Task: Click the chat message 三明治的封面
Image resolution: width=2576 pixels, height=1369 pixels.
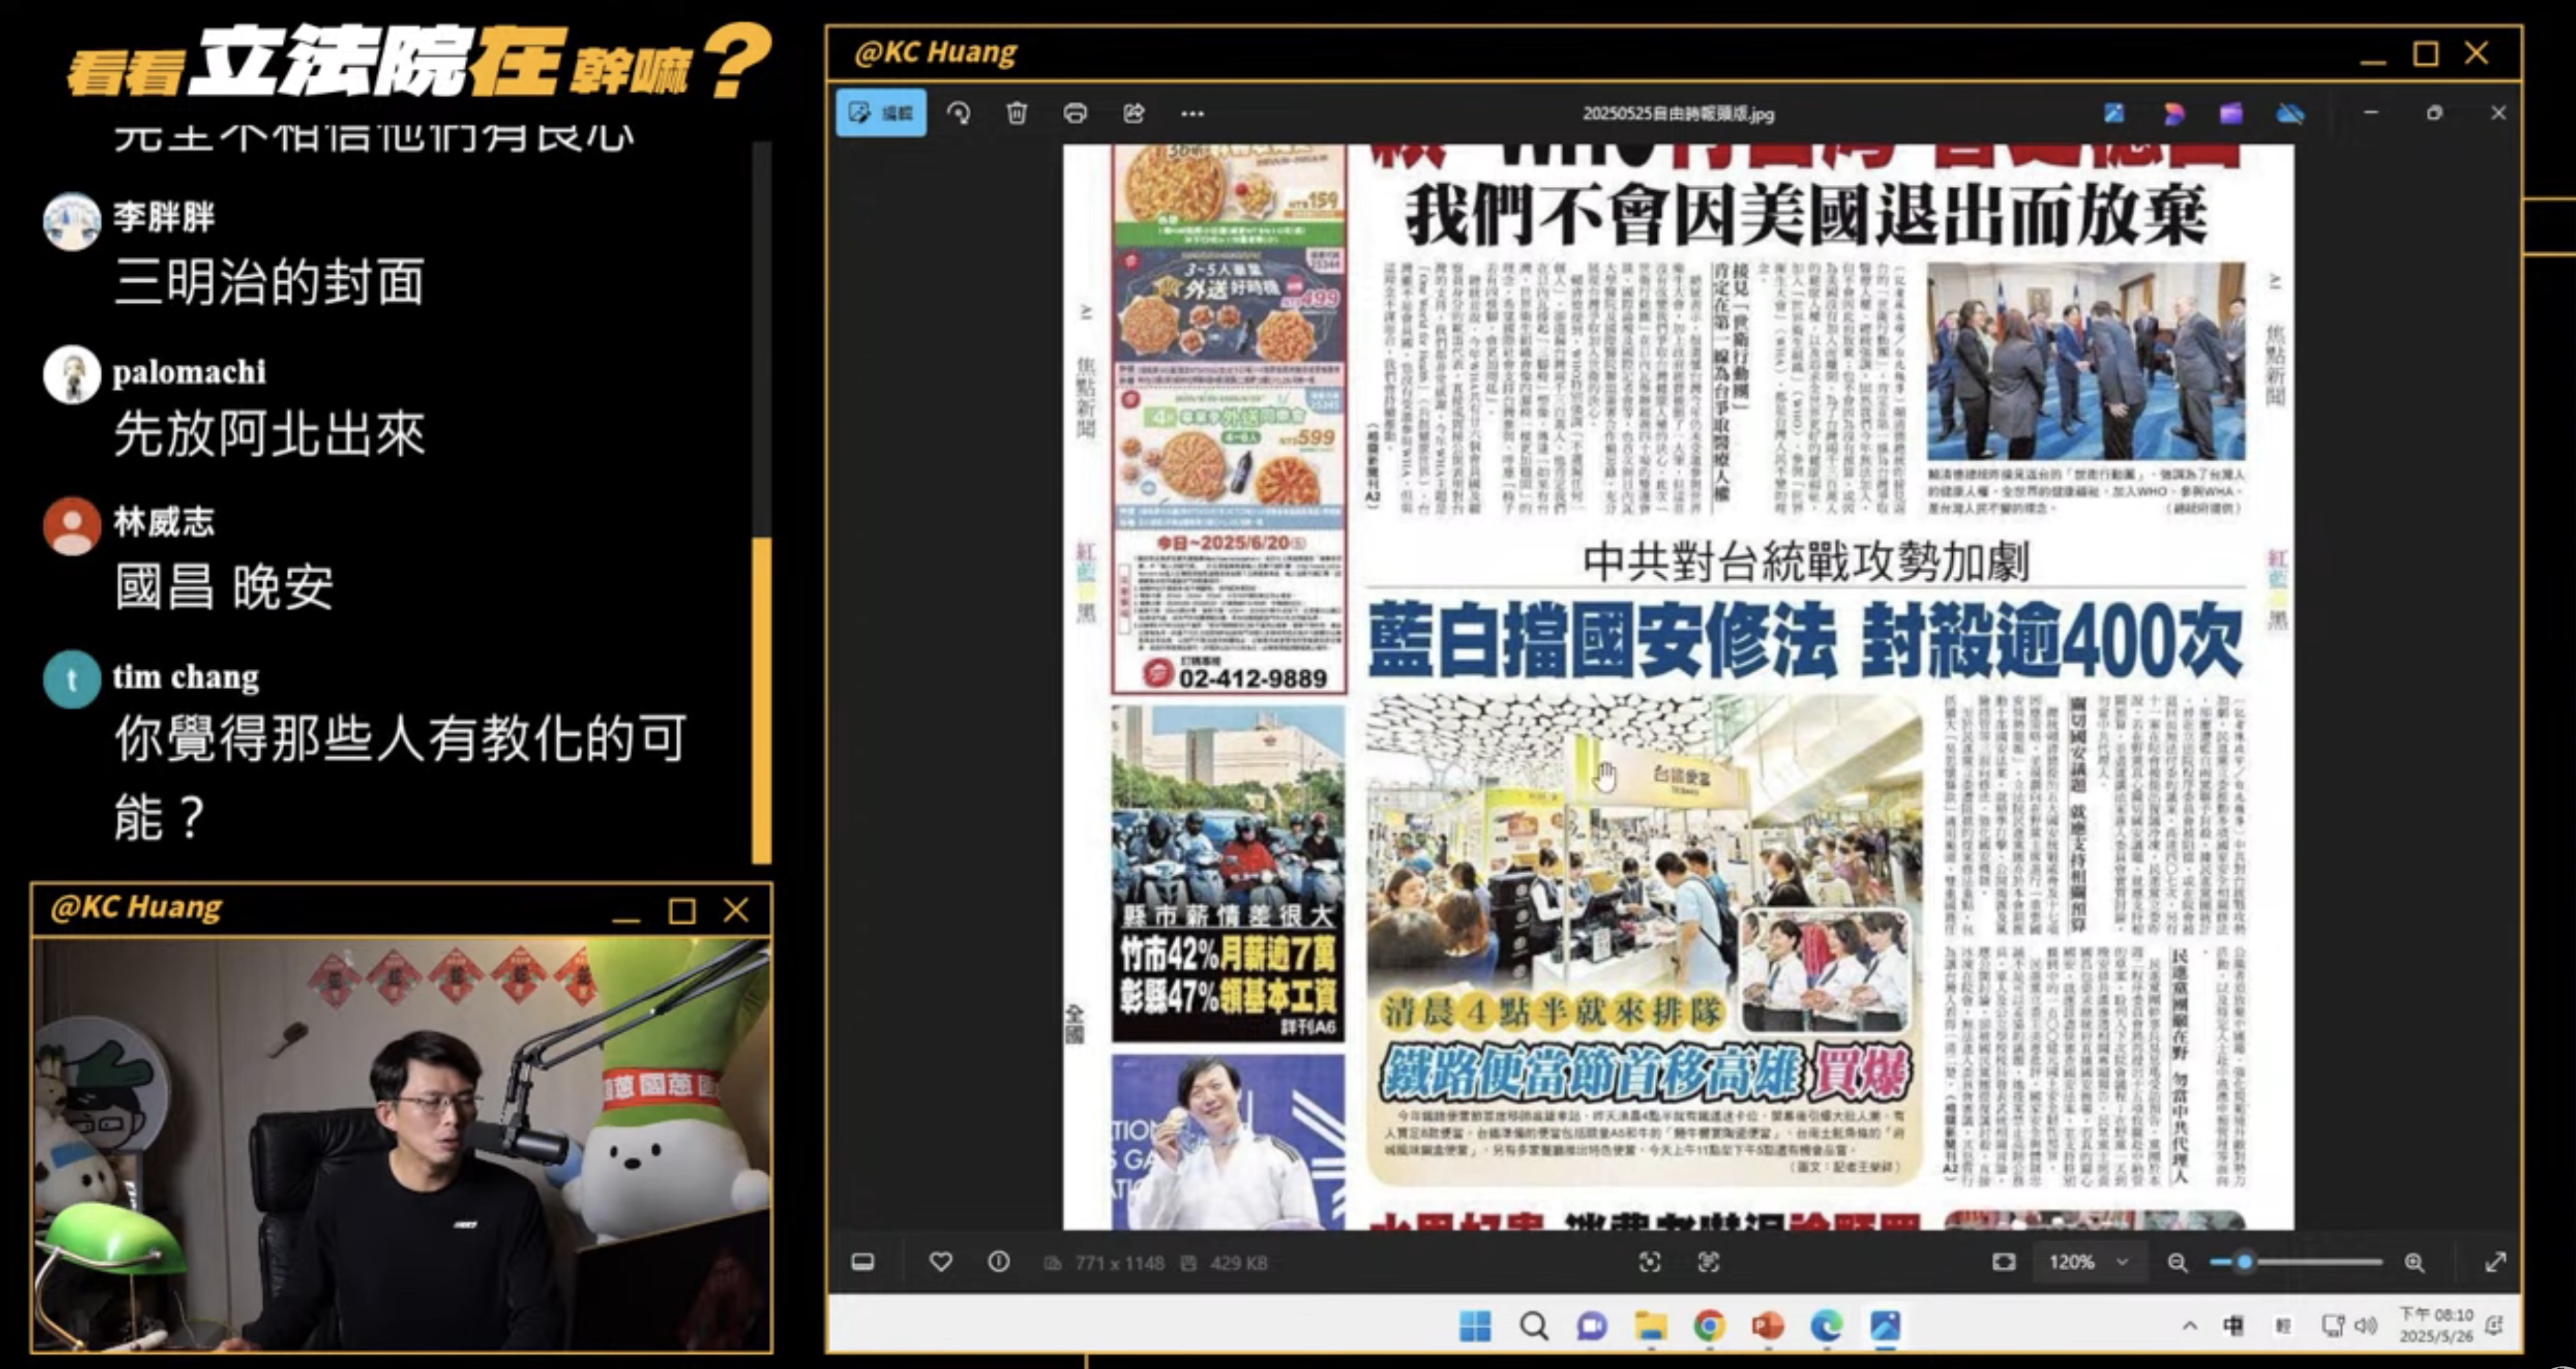Action: 269,281
